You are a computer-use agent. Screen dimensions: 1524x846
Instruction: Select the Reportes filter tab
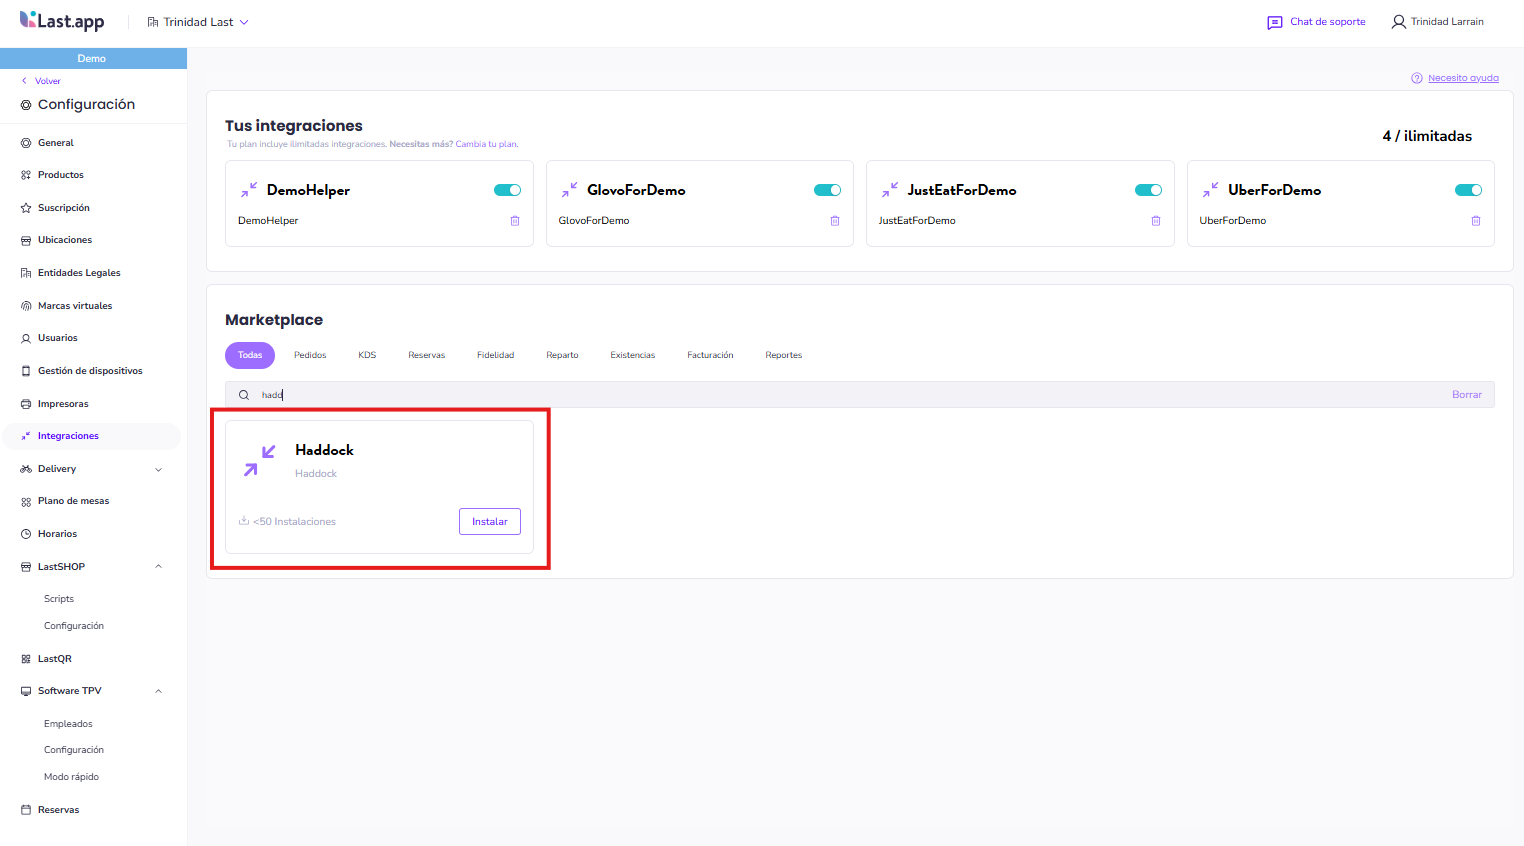coord(784,355)
